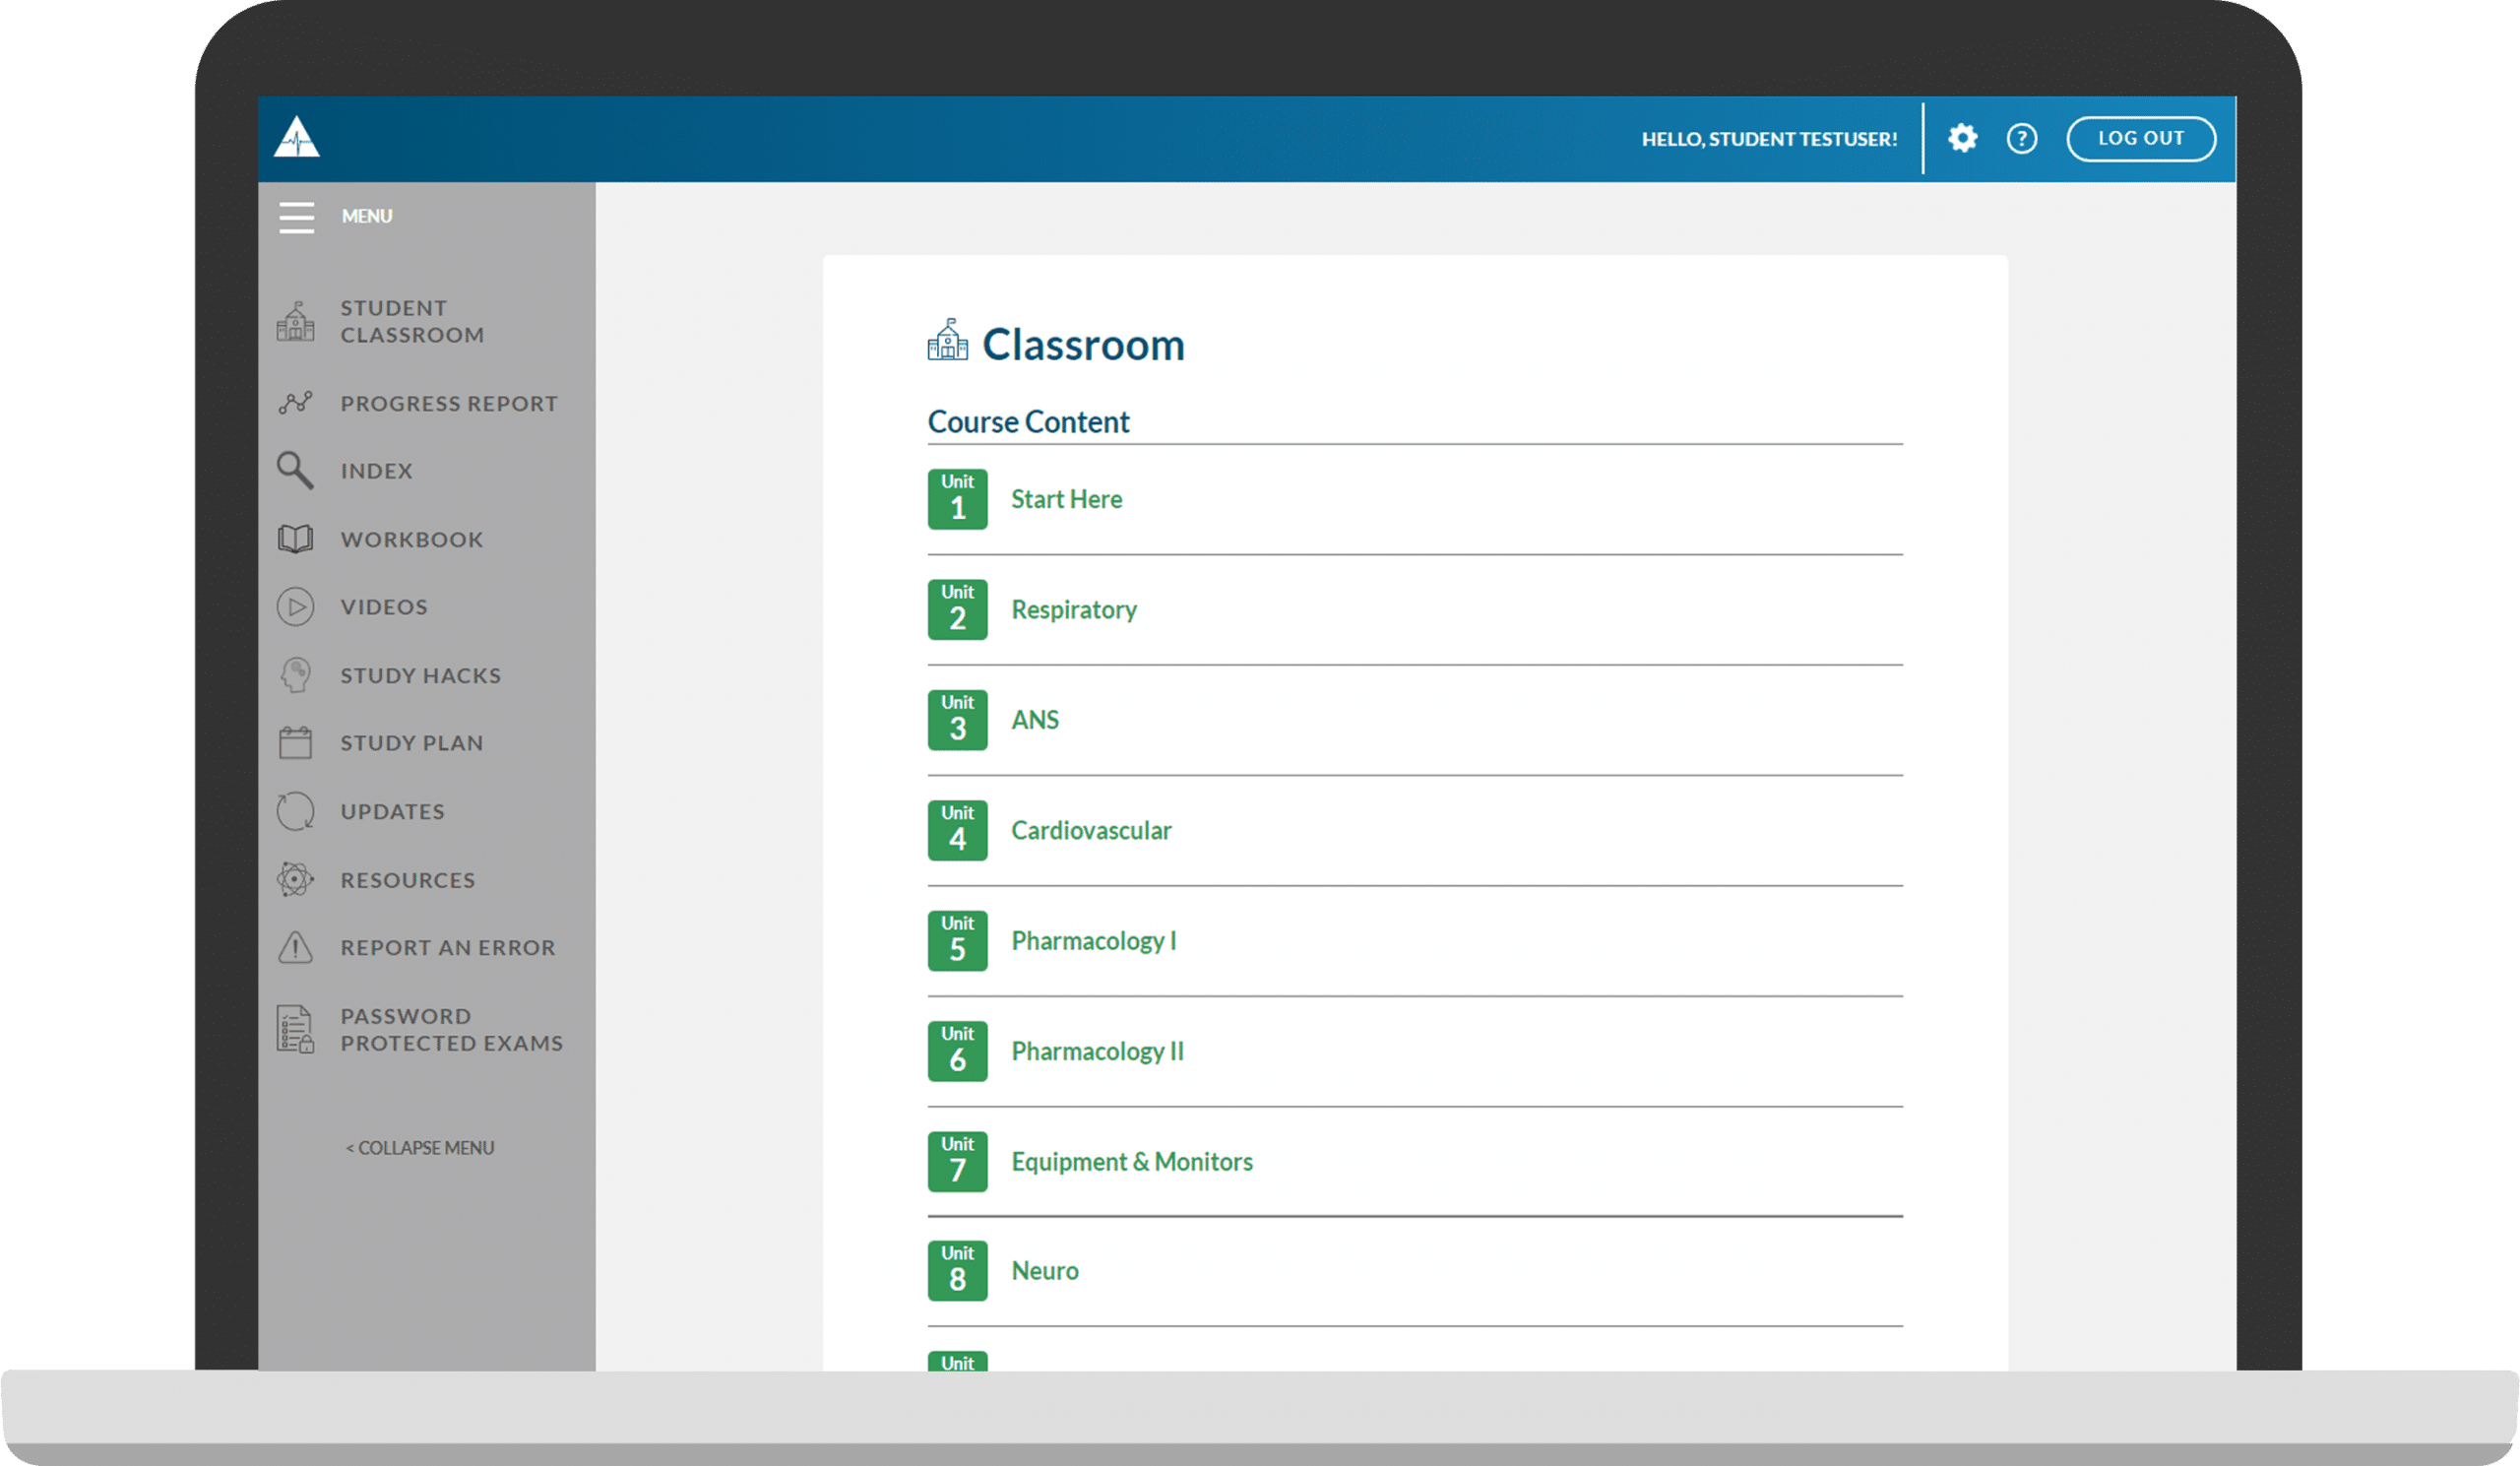Open Student Classroom menu item
The image size is (2520, 1466).
point(412,321)
